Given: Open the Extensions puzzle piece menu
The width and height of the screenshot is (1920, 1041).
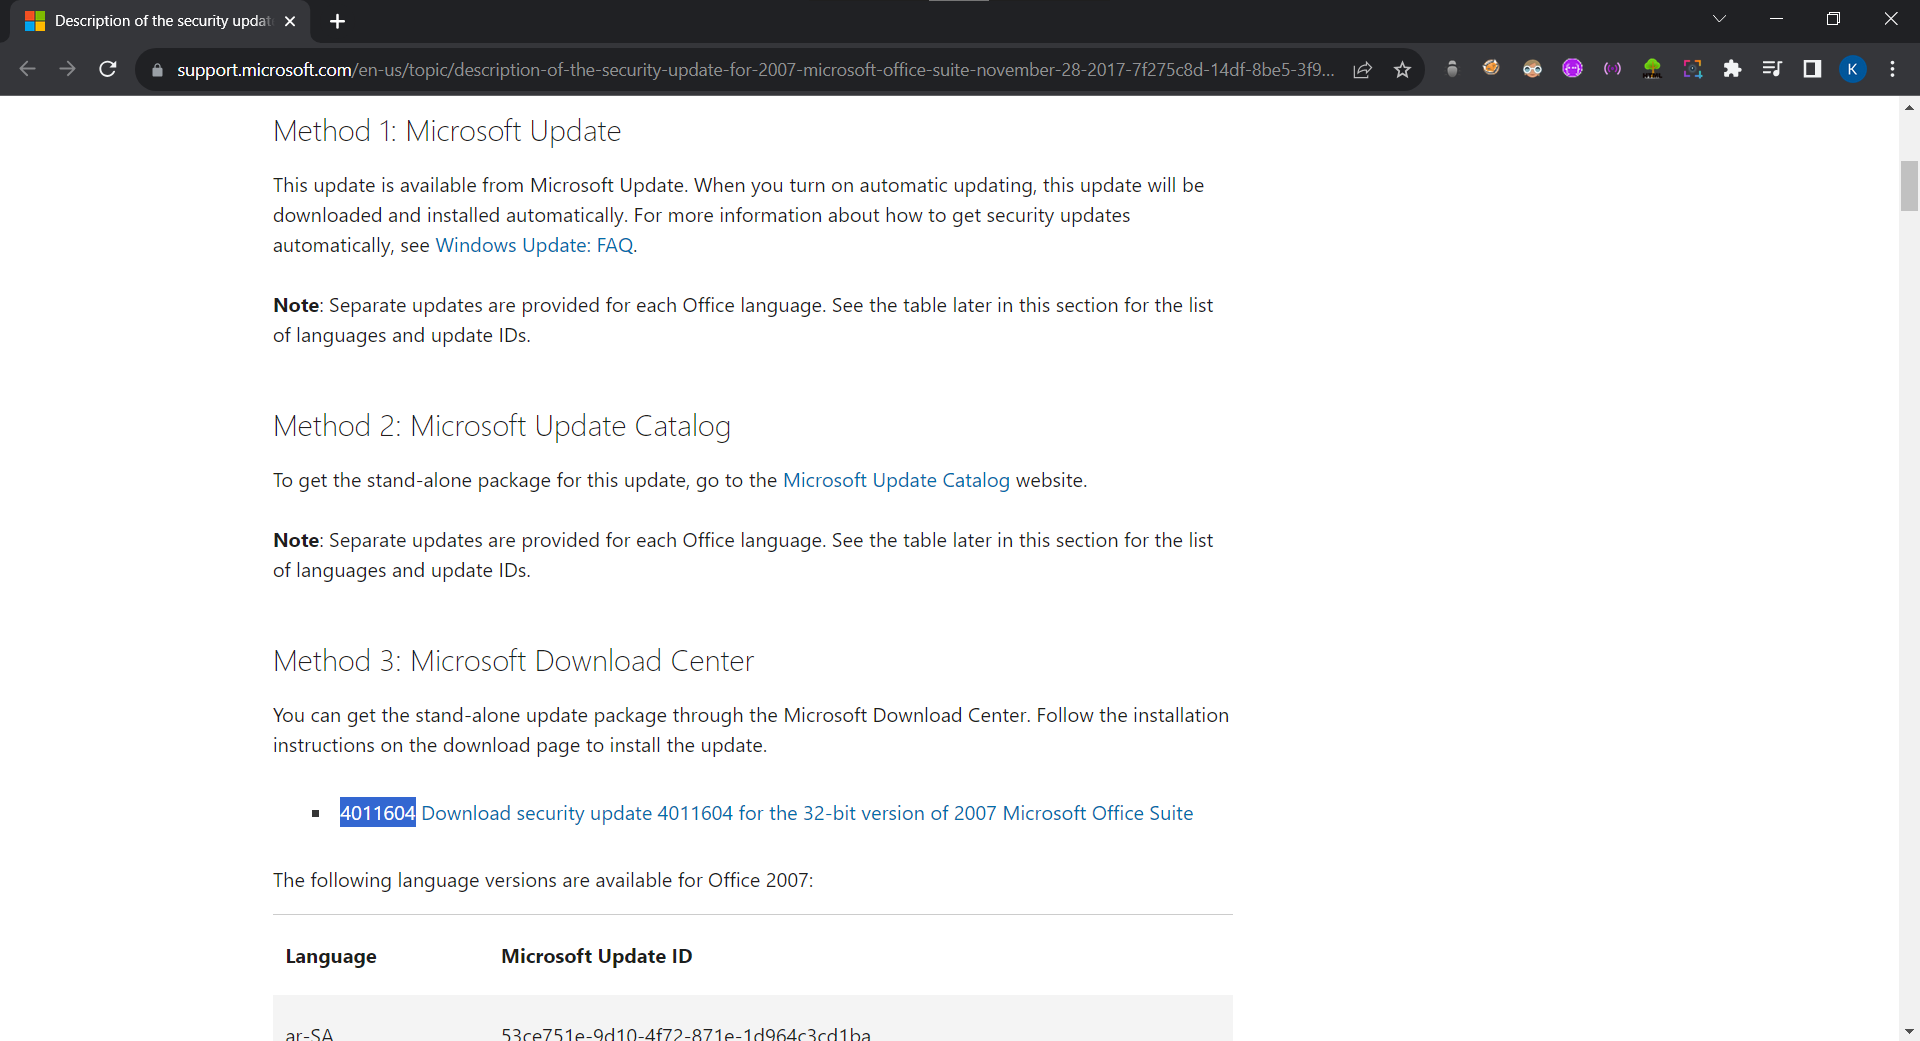Looking at the screenshot, I should coord(1732,69).
